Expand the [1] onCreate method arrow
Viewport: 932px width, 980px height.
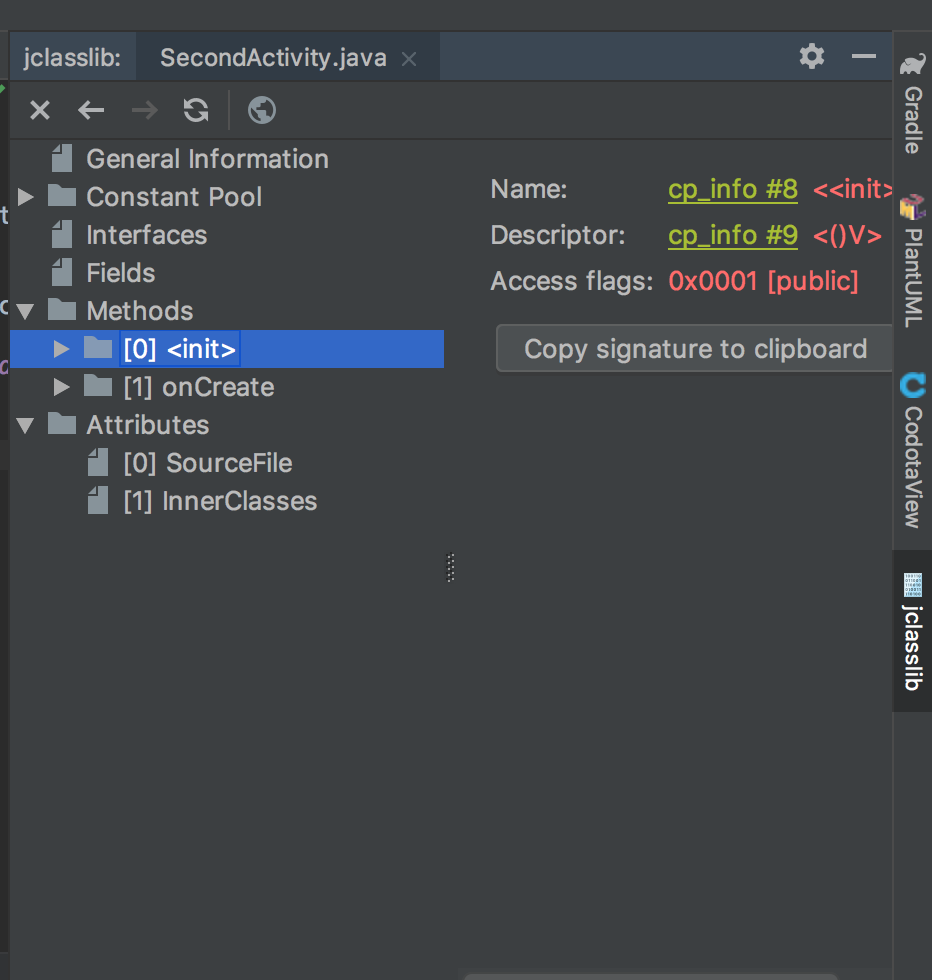[62, 387]
